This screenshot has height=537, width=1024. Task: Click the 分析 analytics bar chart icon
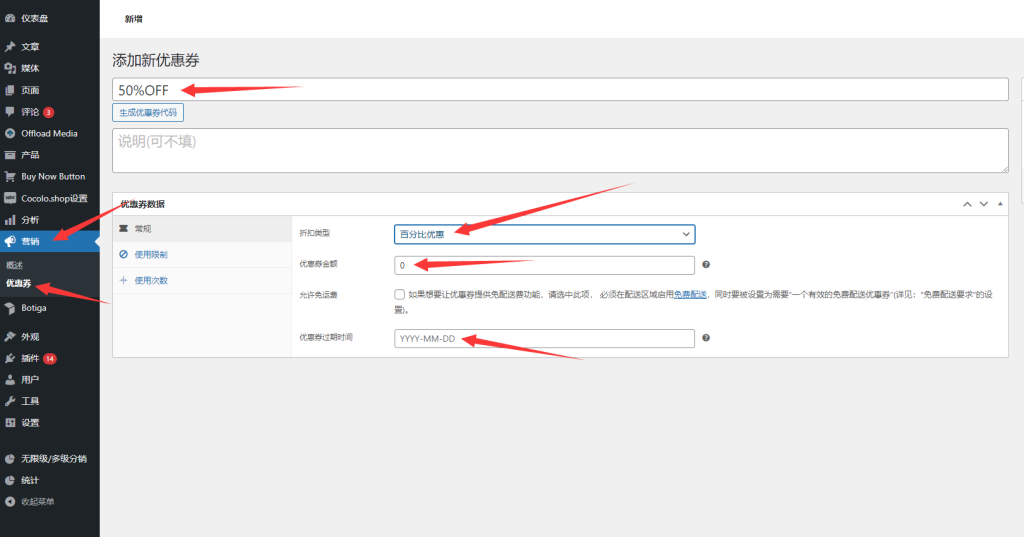pyautogui.click(x=10, y=219)
